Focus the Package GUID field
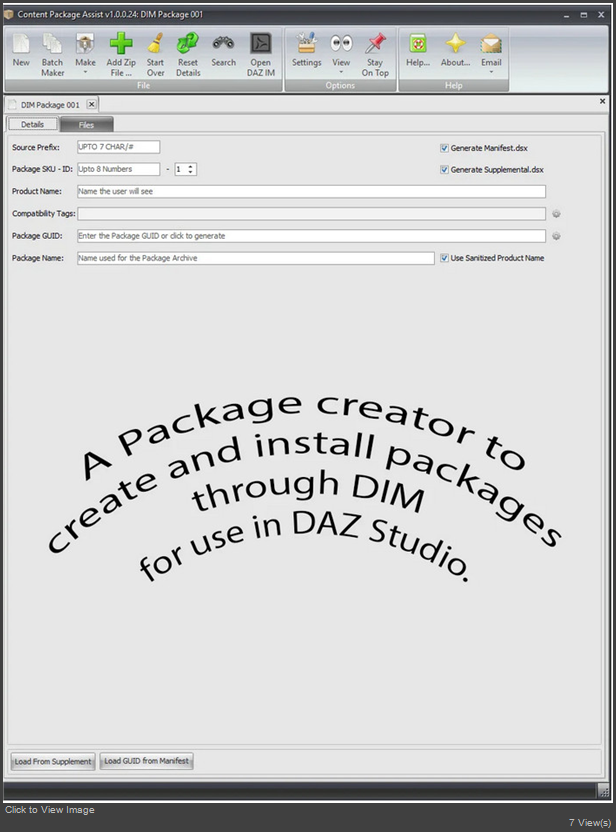This screenshot has height=832, width=616. tap(311, 236)
